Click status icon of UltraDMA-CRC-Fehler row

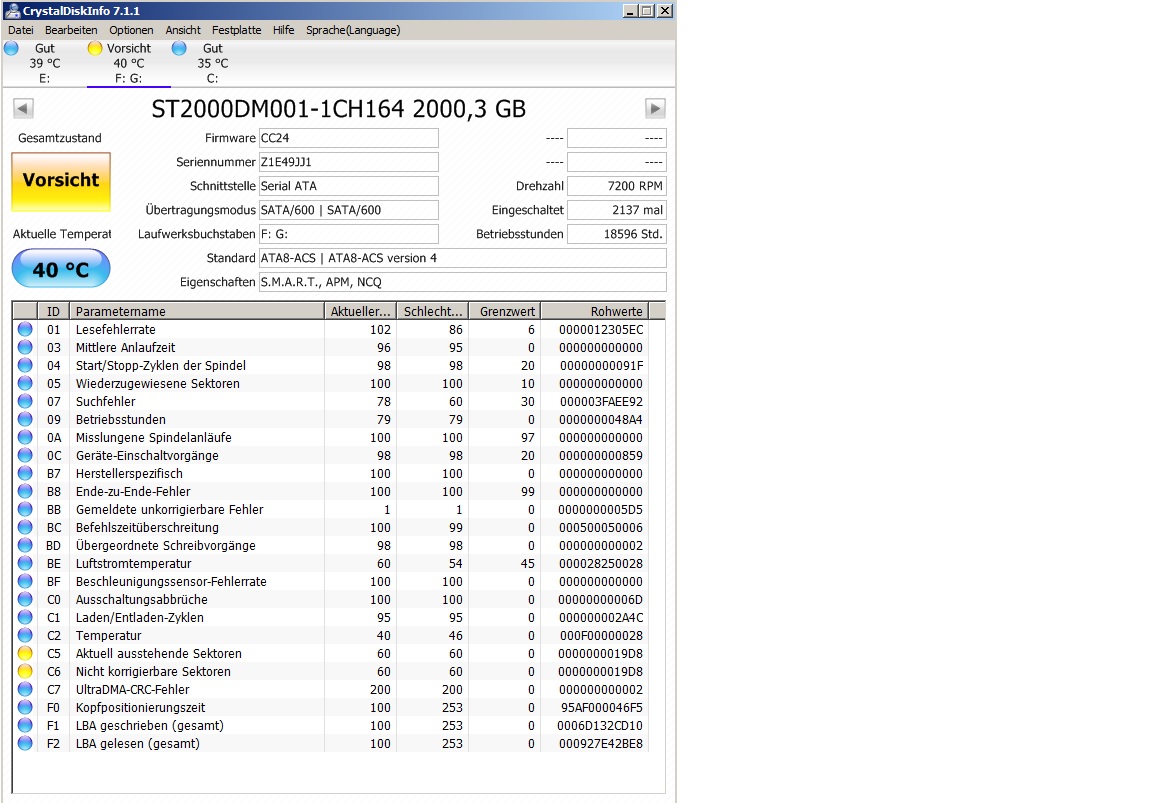click(25, 689)
